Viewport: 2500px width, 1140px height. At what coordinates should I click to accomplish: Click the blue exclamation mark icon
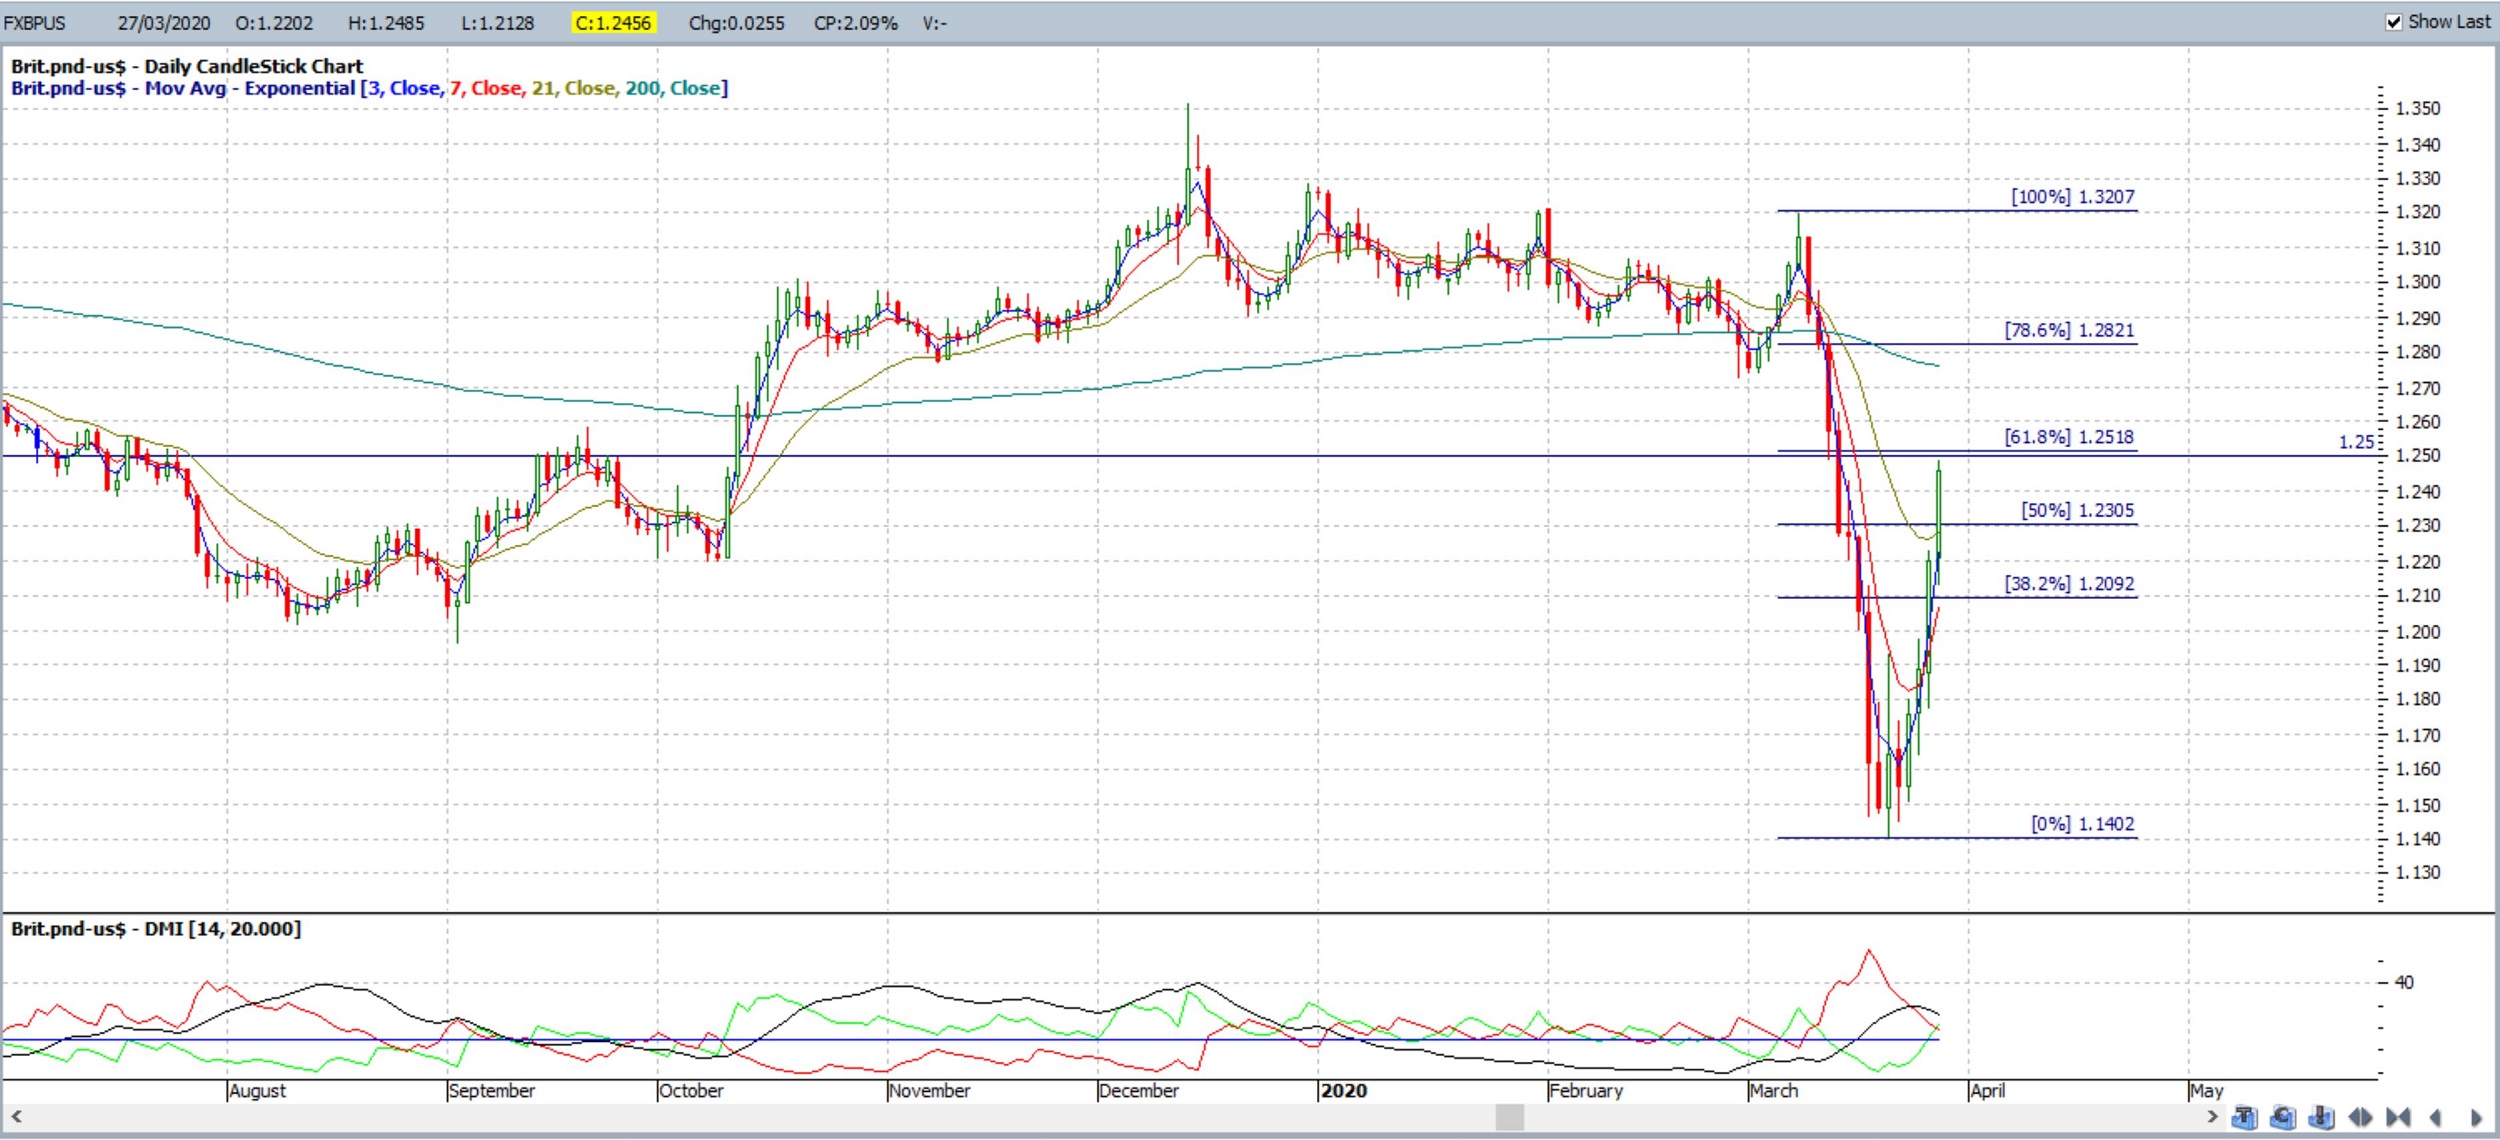(2321, 1117)
